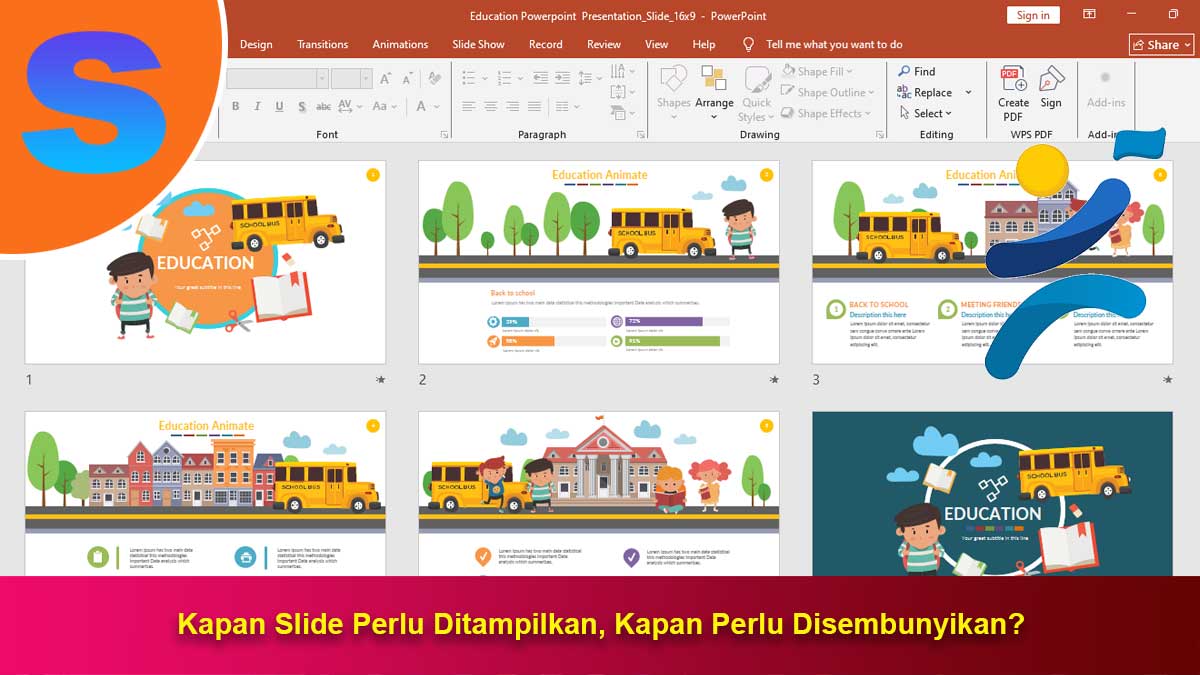Clear all formatting with the eraser icon
The width and height of the screenshot is (1200, 675).
[434, 78]
